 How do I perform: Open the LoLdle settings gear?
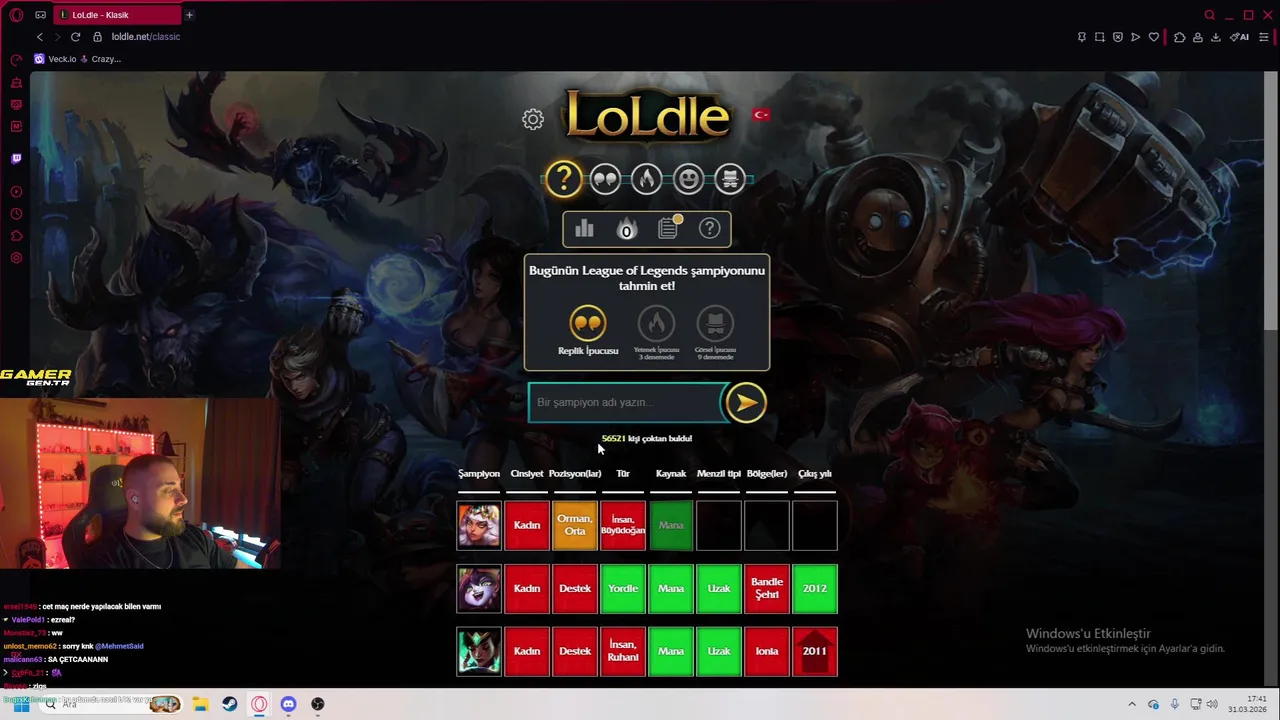533,119
